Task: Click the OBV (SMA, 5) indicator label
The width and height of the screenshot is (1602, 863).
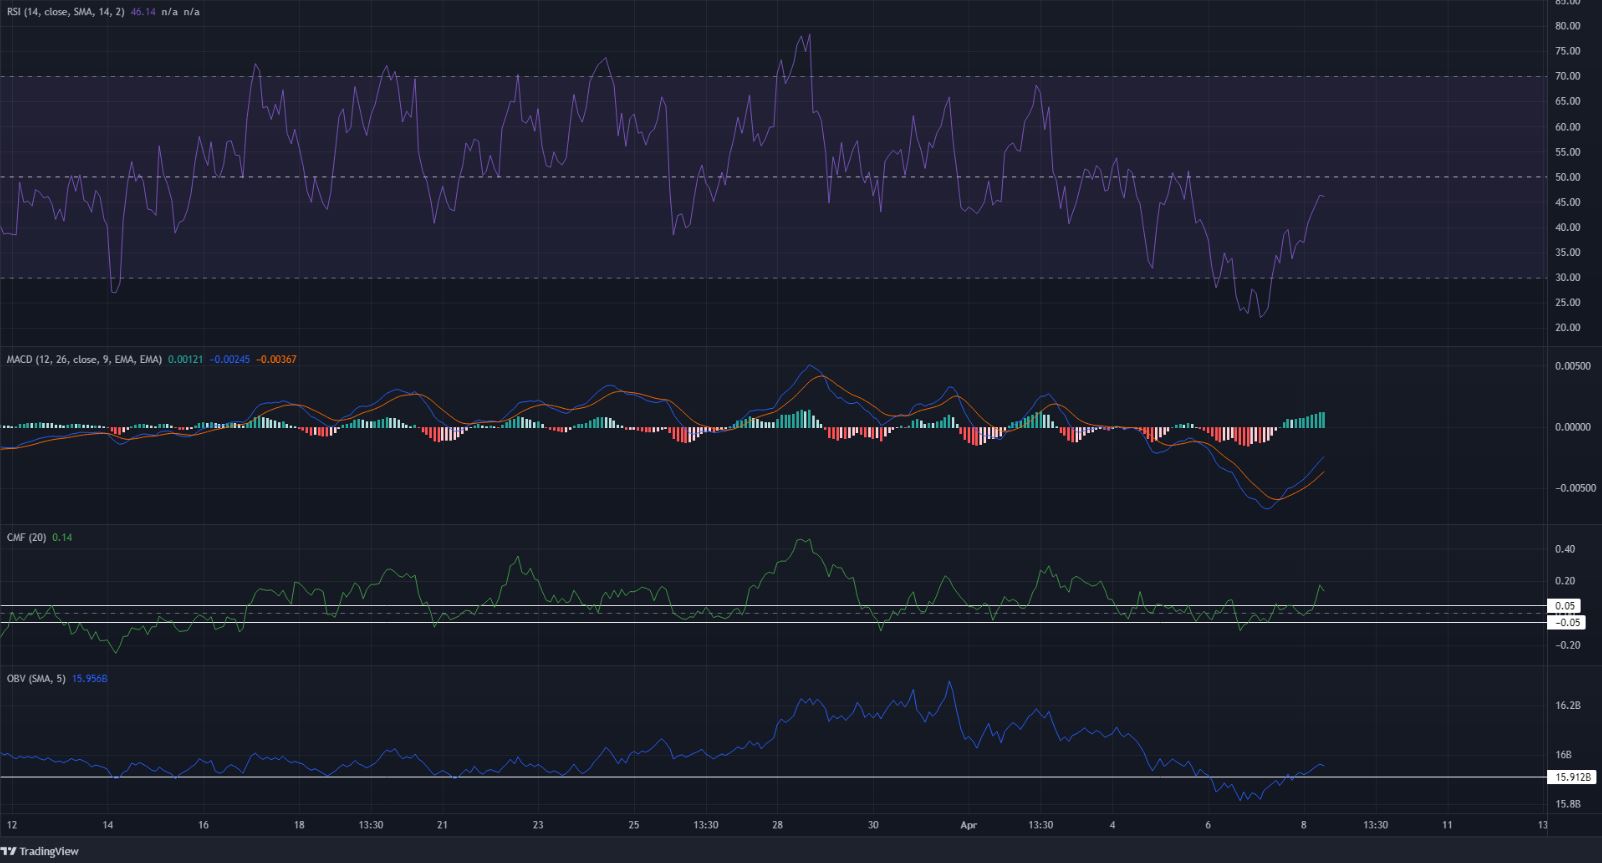Action: [36, 679]
